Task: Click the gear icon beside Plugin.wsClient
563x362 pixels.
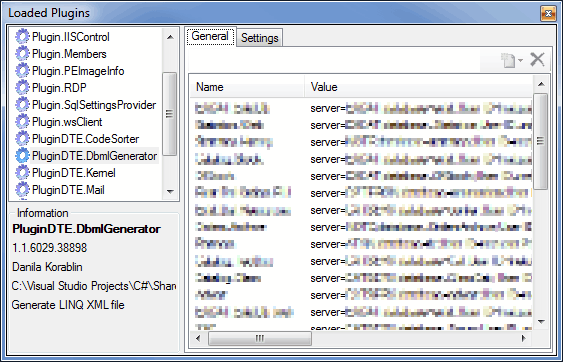Action: (x=22, y=122)
